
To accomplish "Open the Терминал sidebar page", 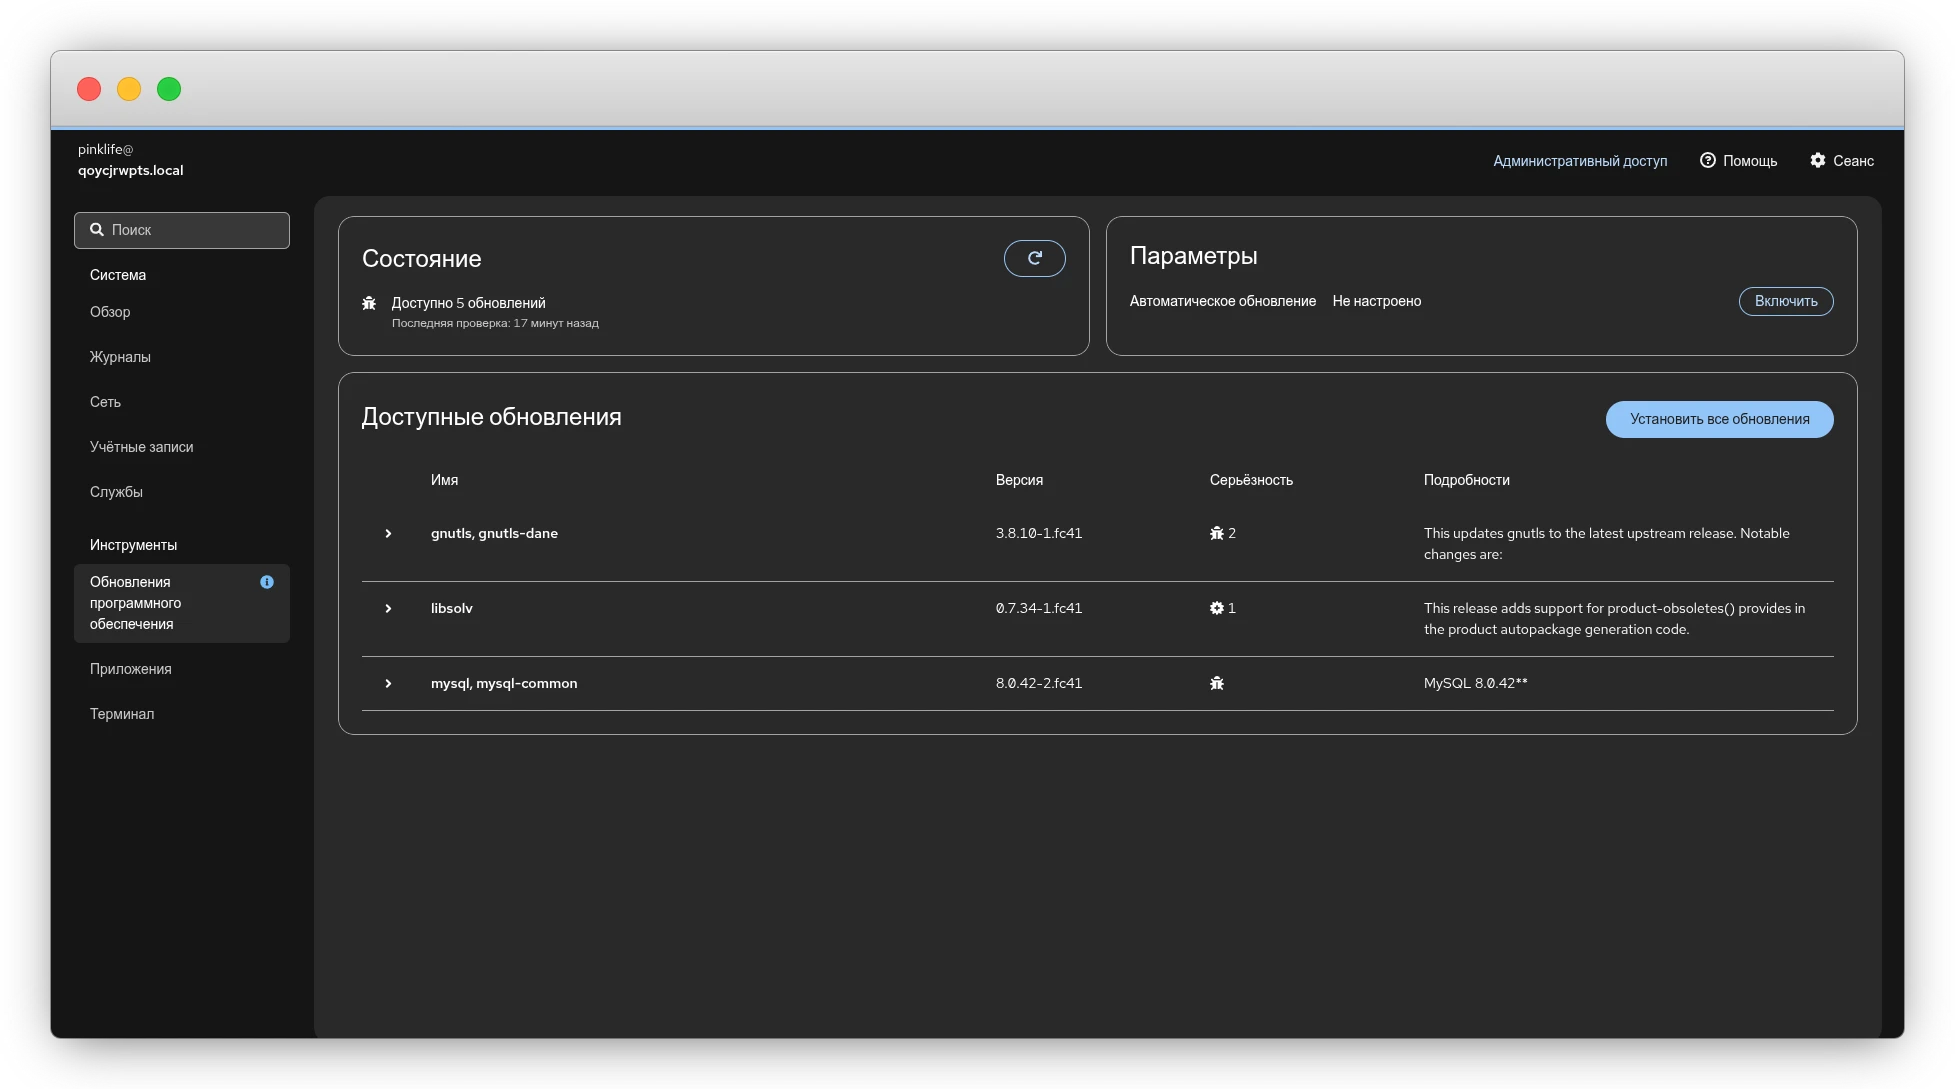I will click(x=122, y=714).
